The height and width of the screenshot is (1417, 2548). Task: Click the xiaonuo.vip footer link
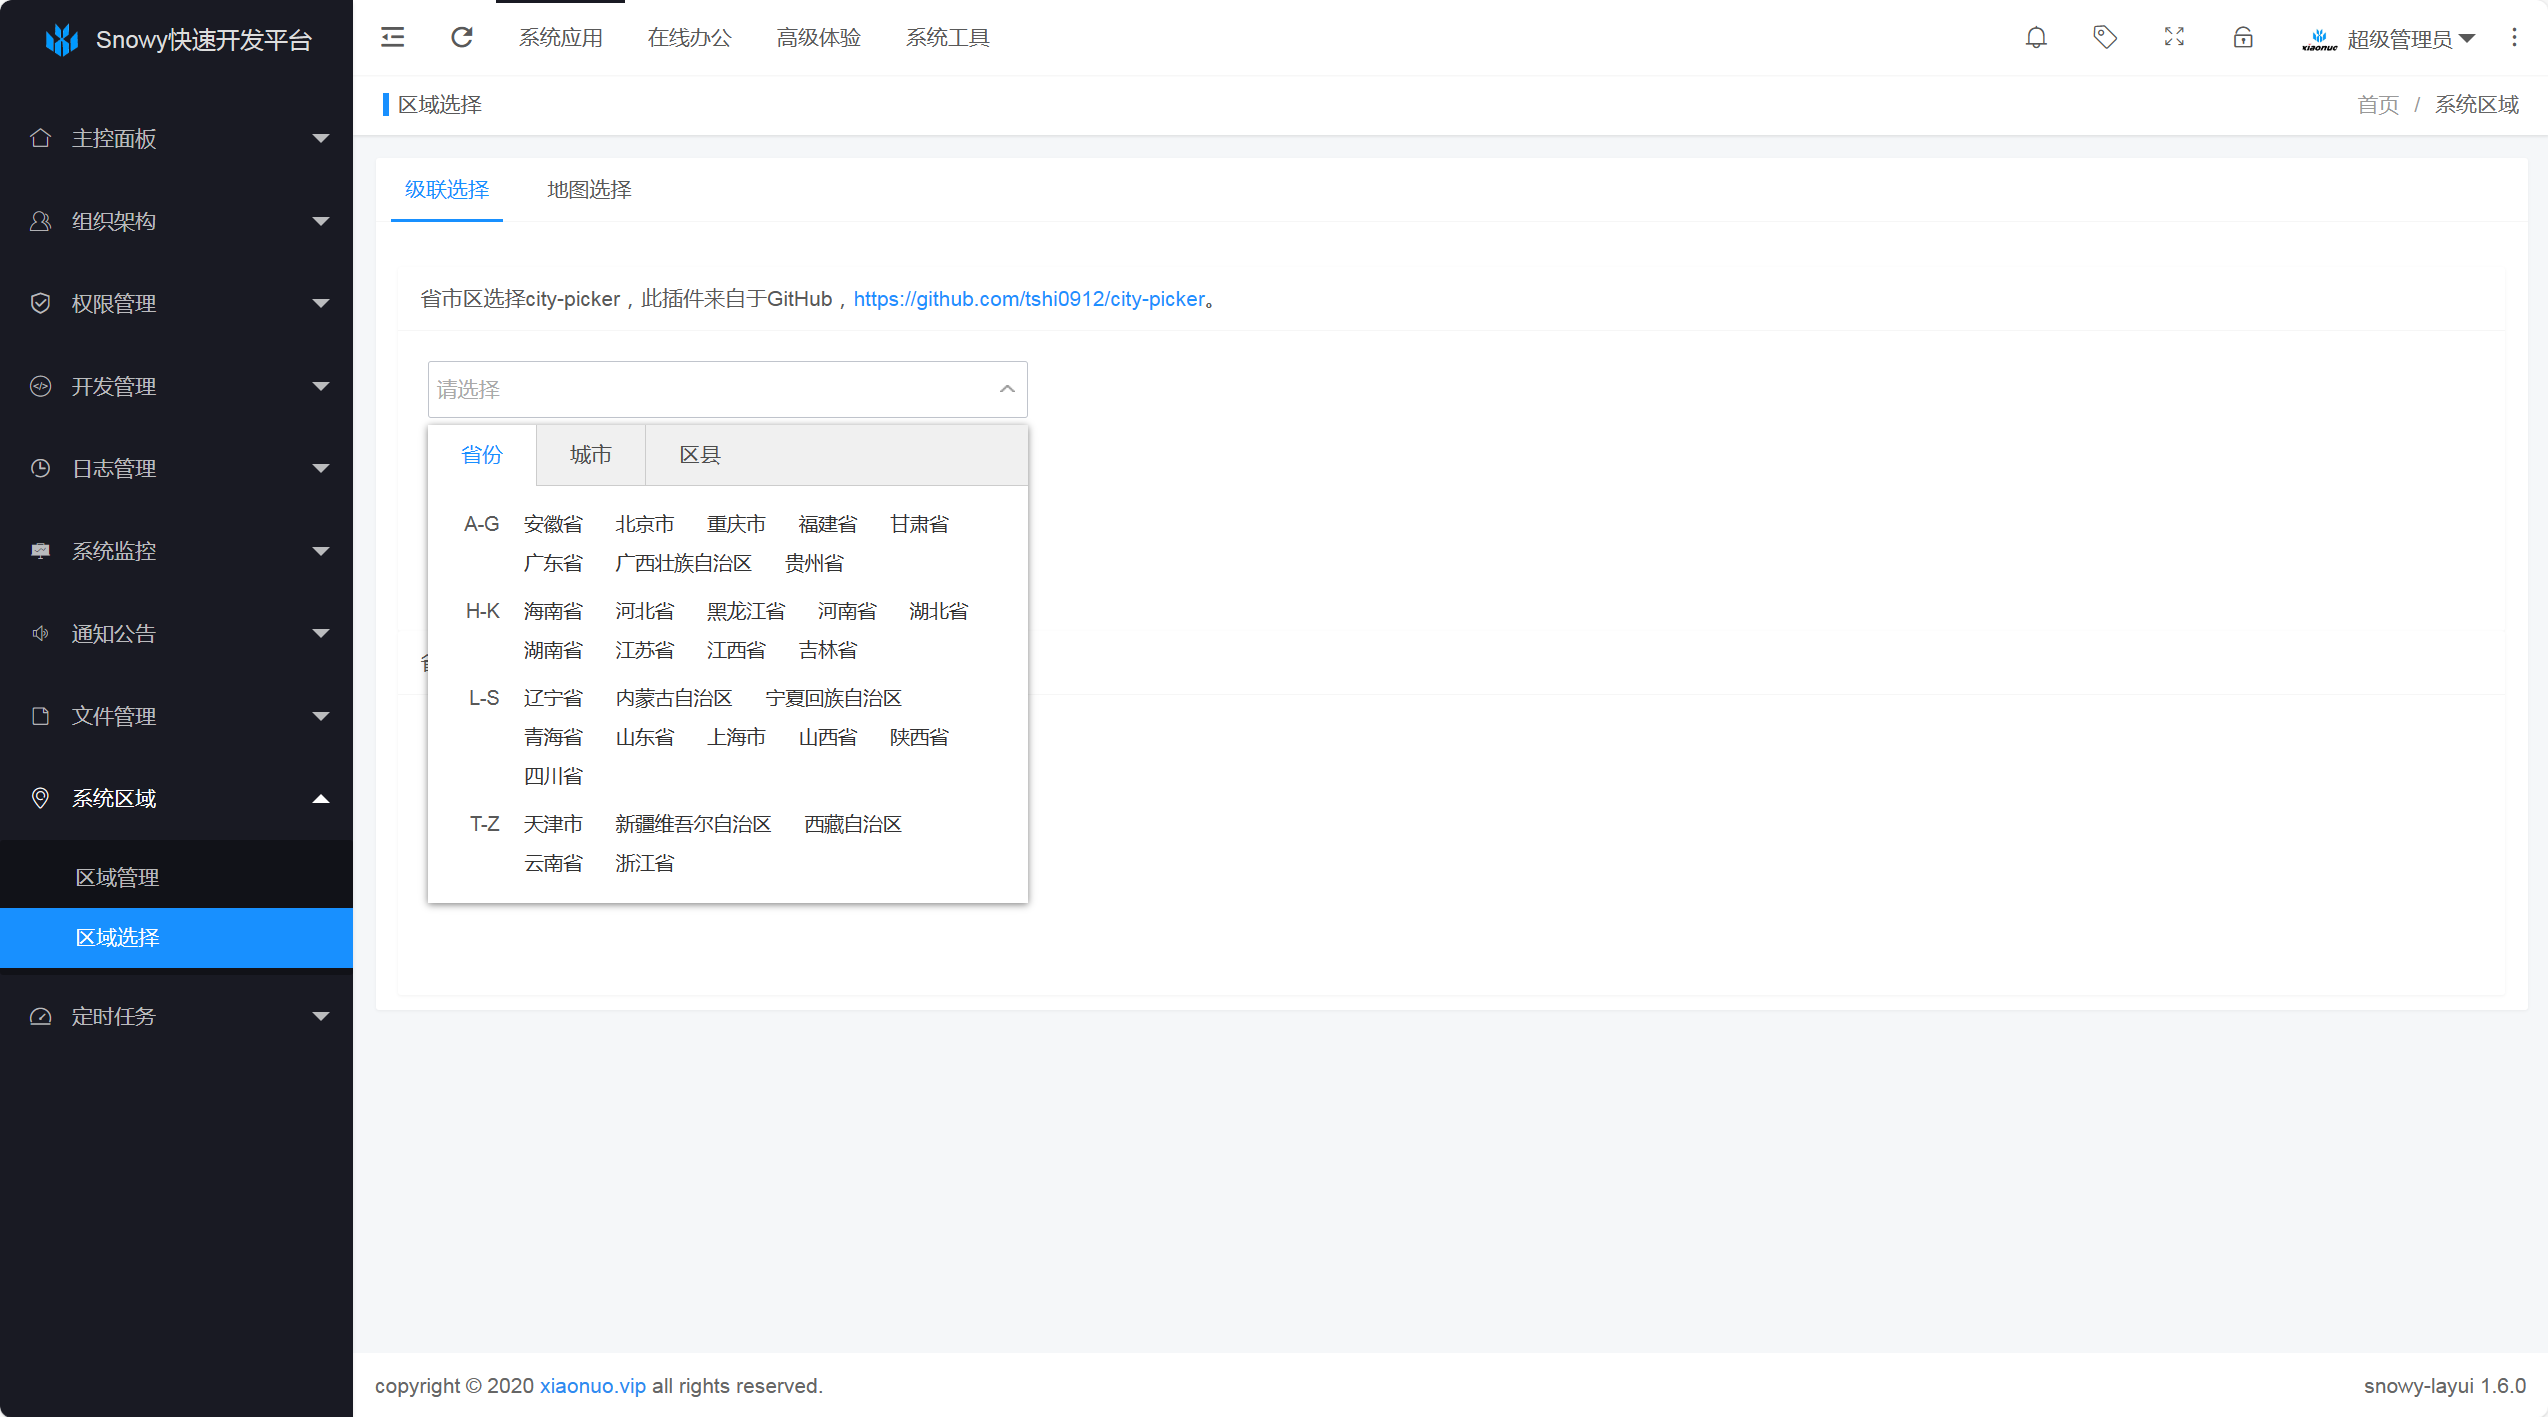(x=592, y=1386)
